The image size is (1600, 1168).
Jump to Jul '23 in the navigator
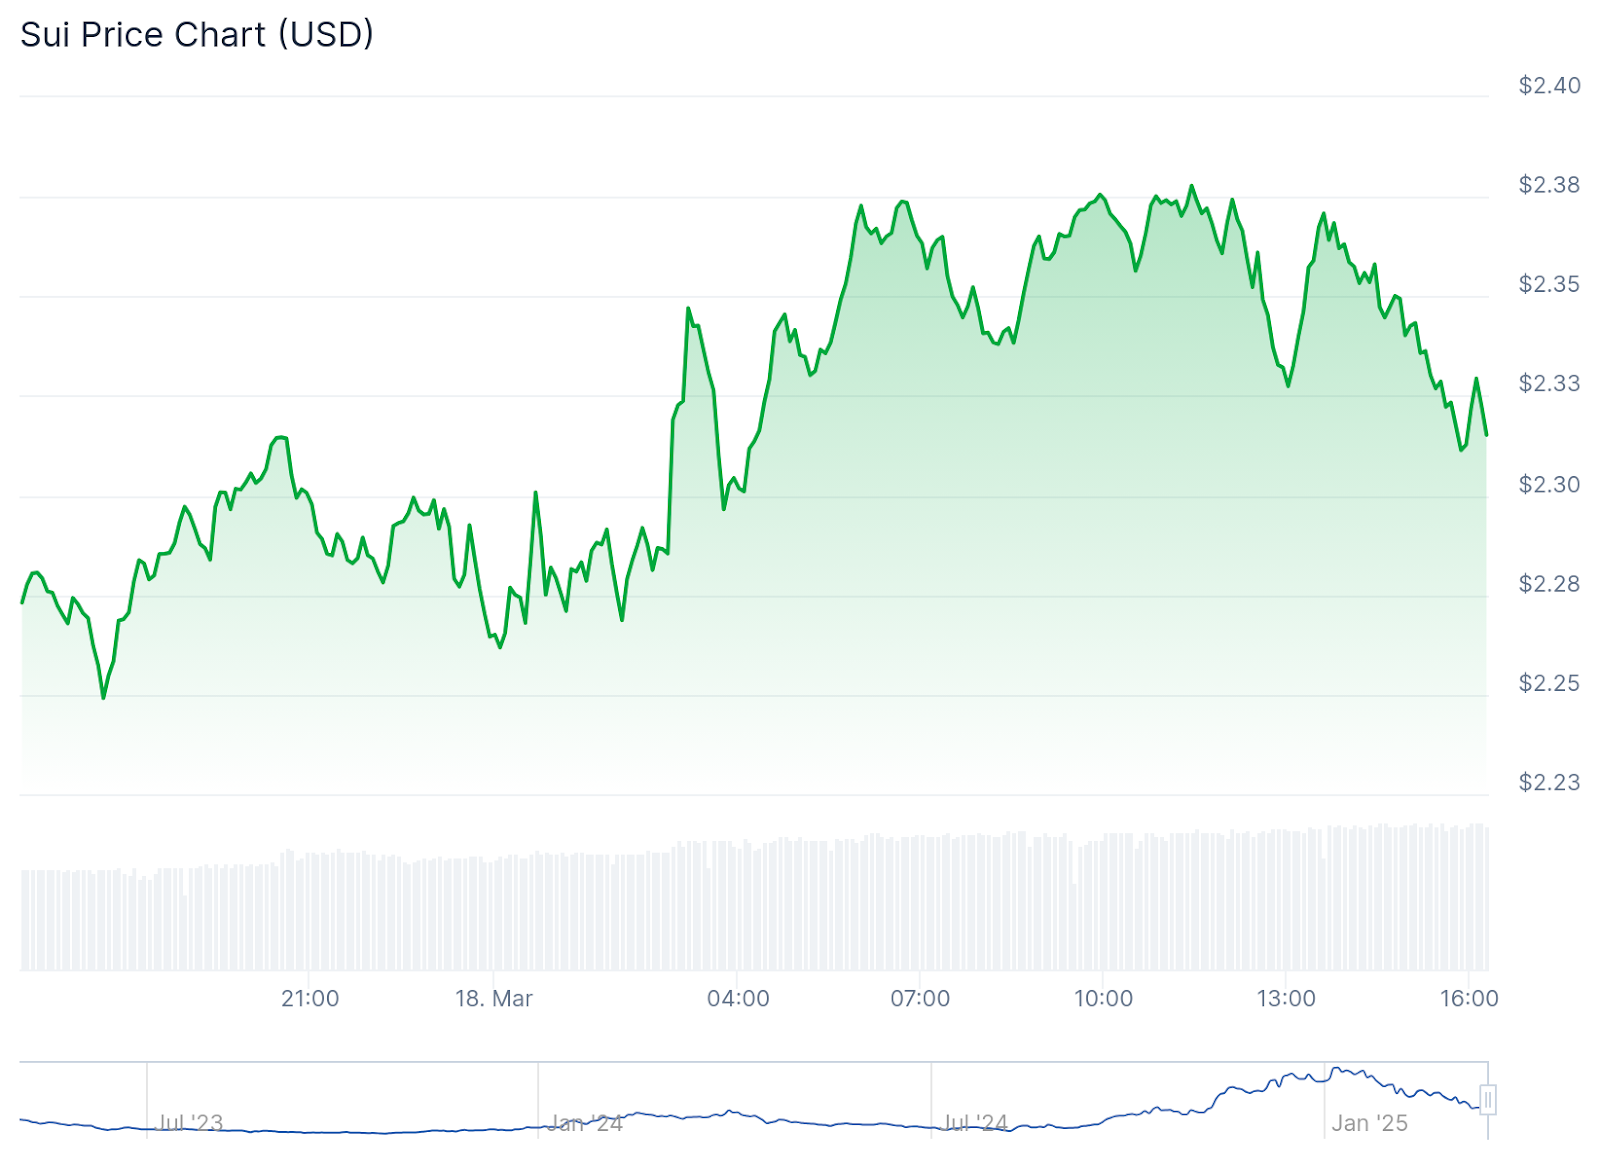pos(190,1123)
